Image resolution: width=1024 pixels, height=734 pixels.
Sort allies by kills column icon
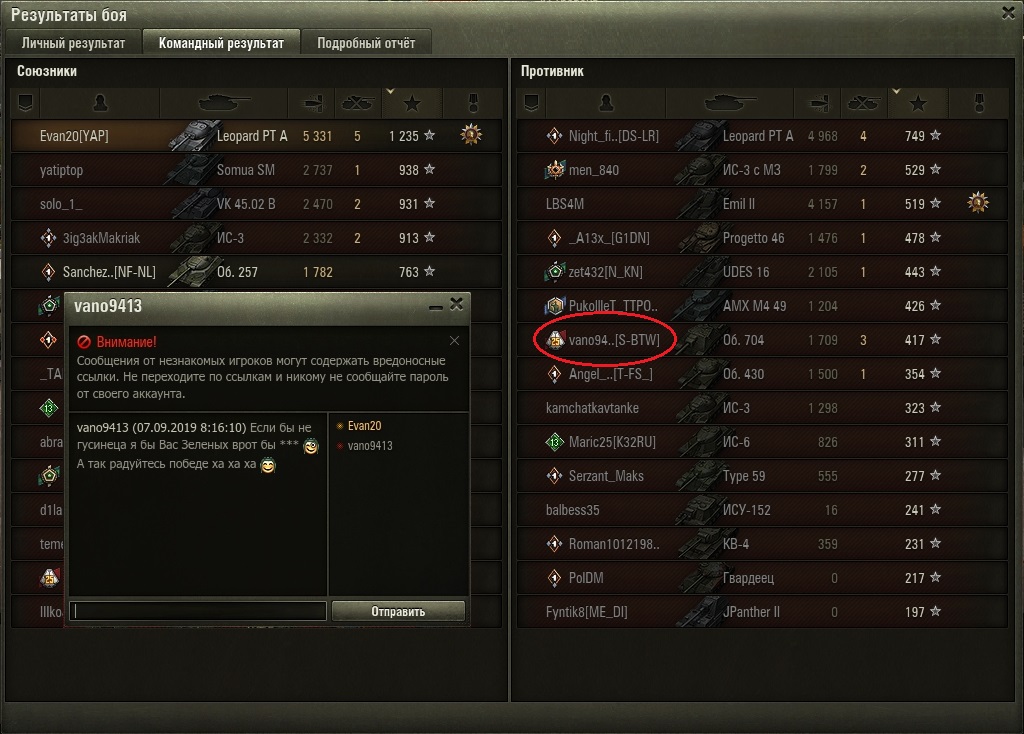(358, 103)
